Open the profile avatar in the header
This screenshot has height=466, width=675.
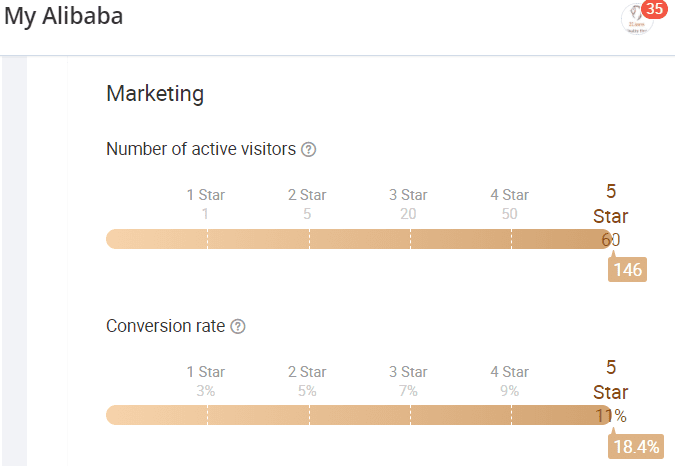click(636, 20)
